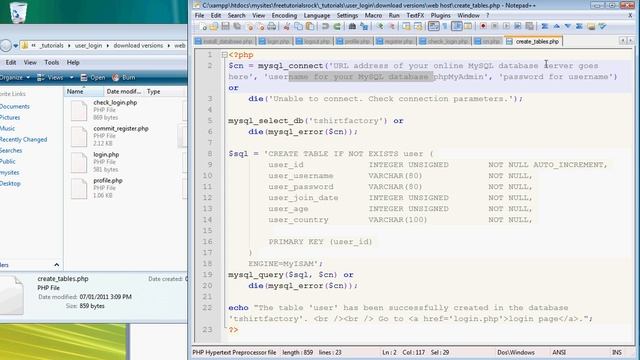Click the blue up-triangle toolbar icon
The image size is (640, 360).
pyautogui.click(x=556, y=26)
